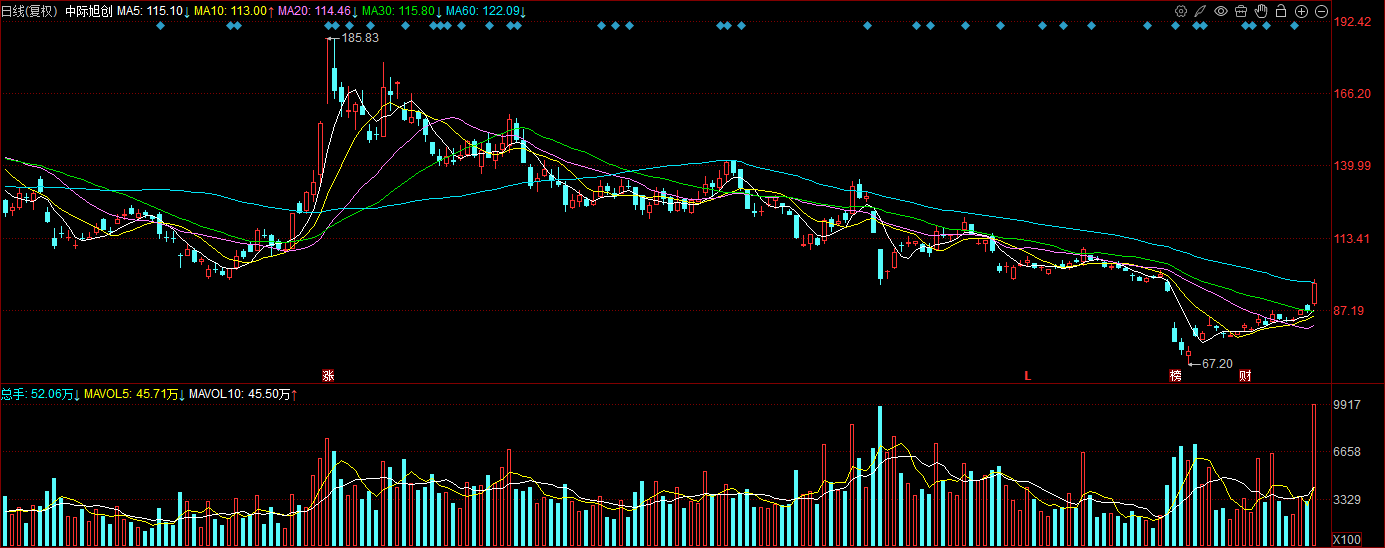Screen dimensions: 1385x548
Task: Zoom out with the minus icon
Action: (x=1321, y=11)
